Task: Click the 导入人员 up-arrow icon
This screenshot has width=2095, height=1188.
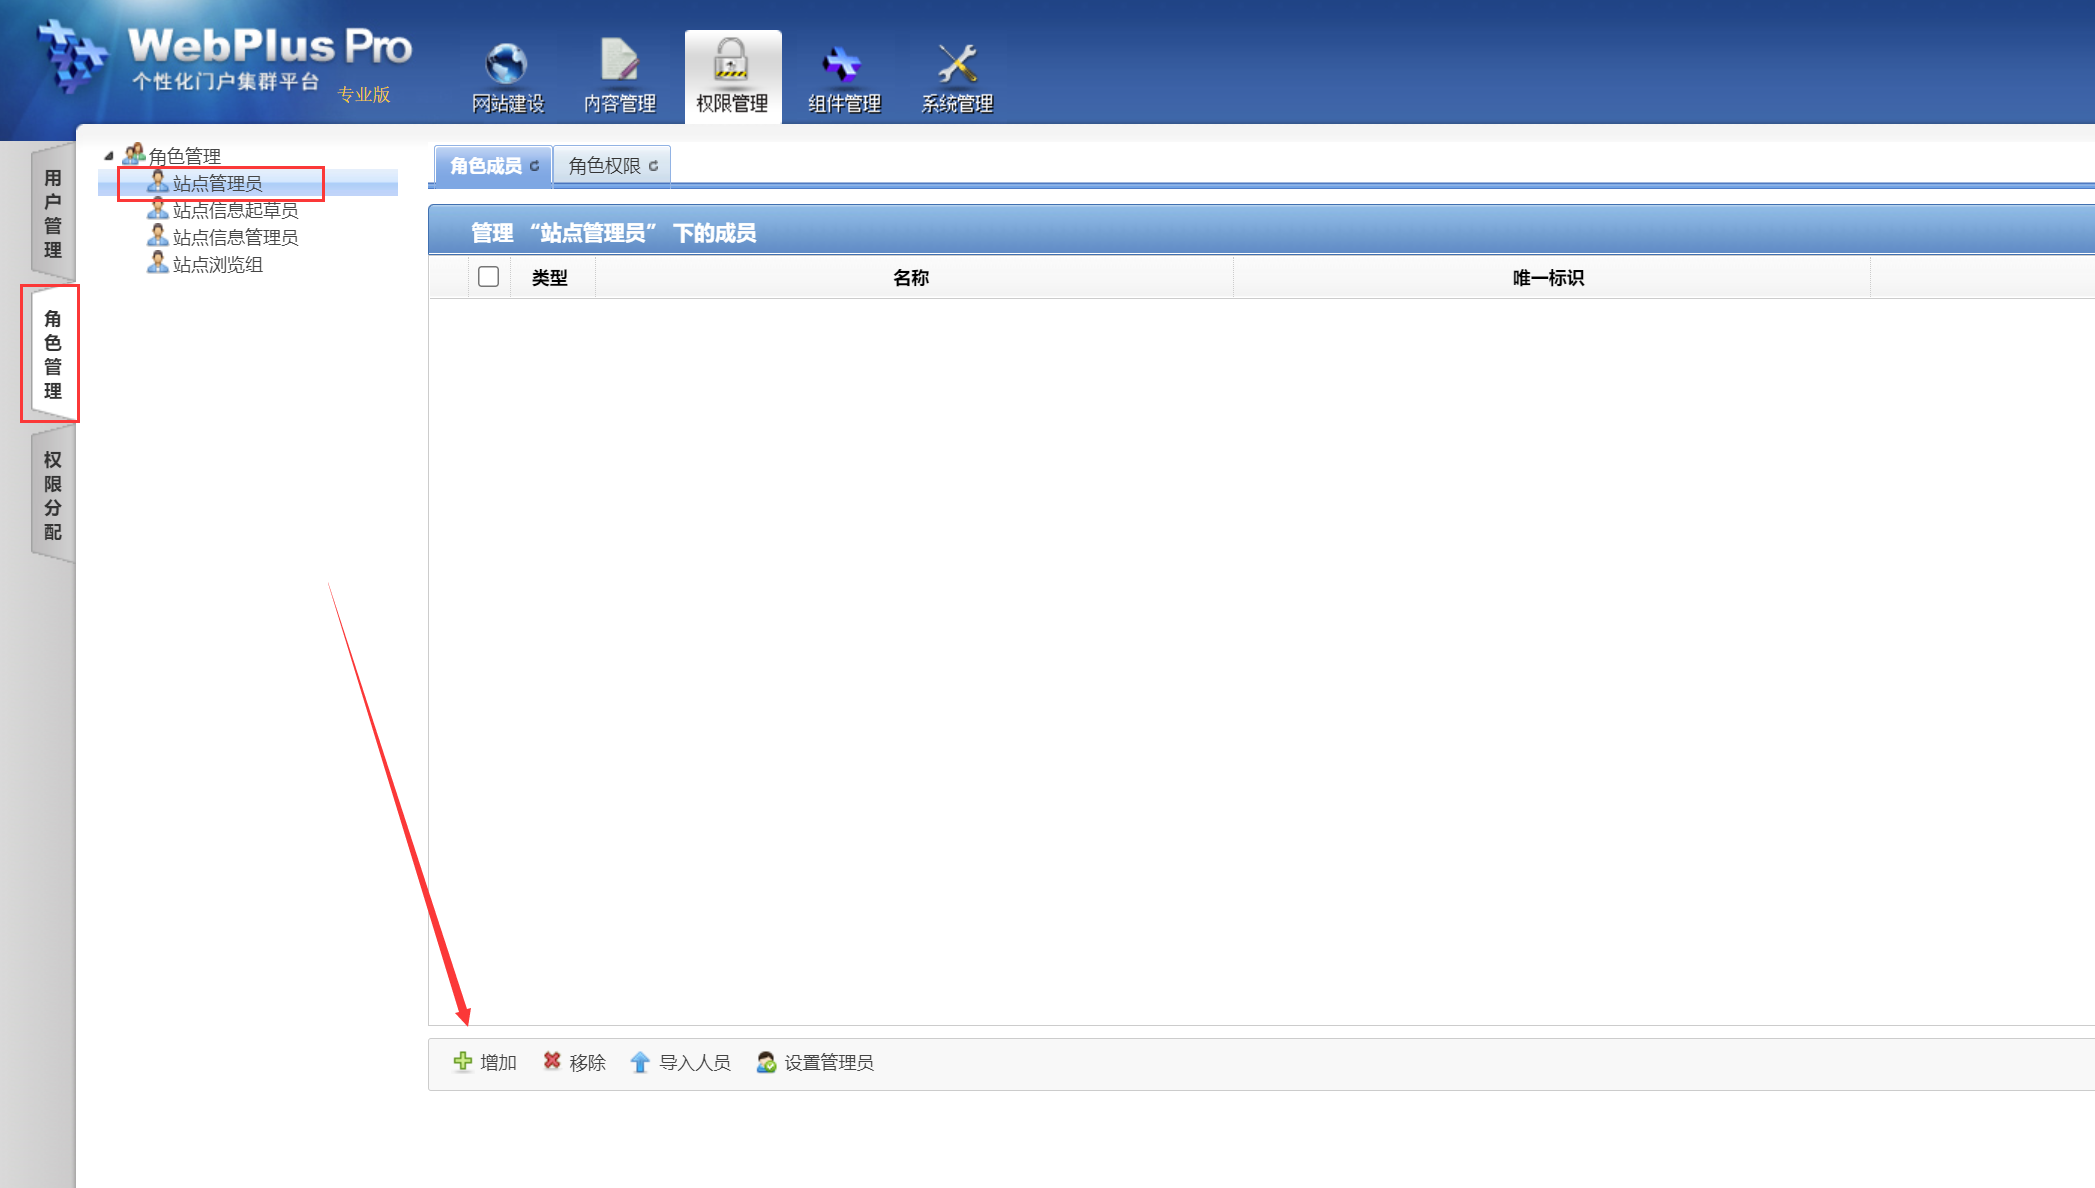Action: coord(640,1062)
